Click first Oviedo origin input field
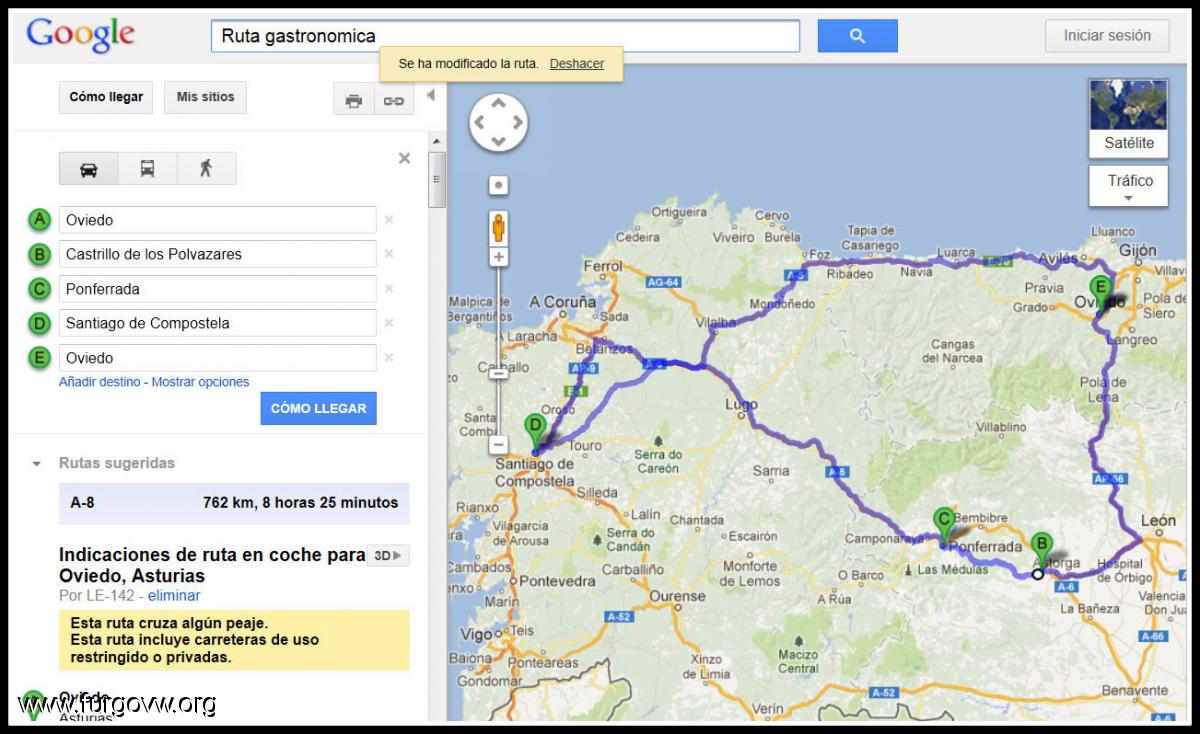This screenshot has height=734, width=1200. [217, 220]
